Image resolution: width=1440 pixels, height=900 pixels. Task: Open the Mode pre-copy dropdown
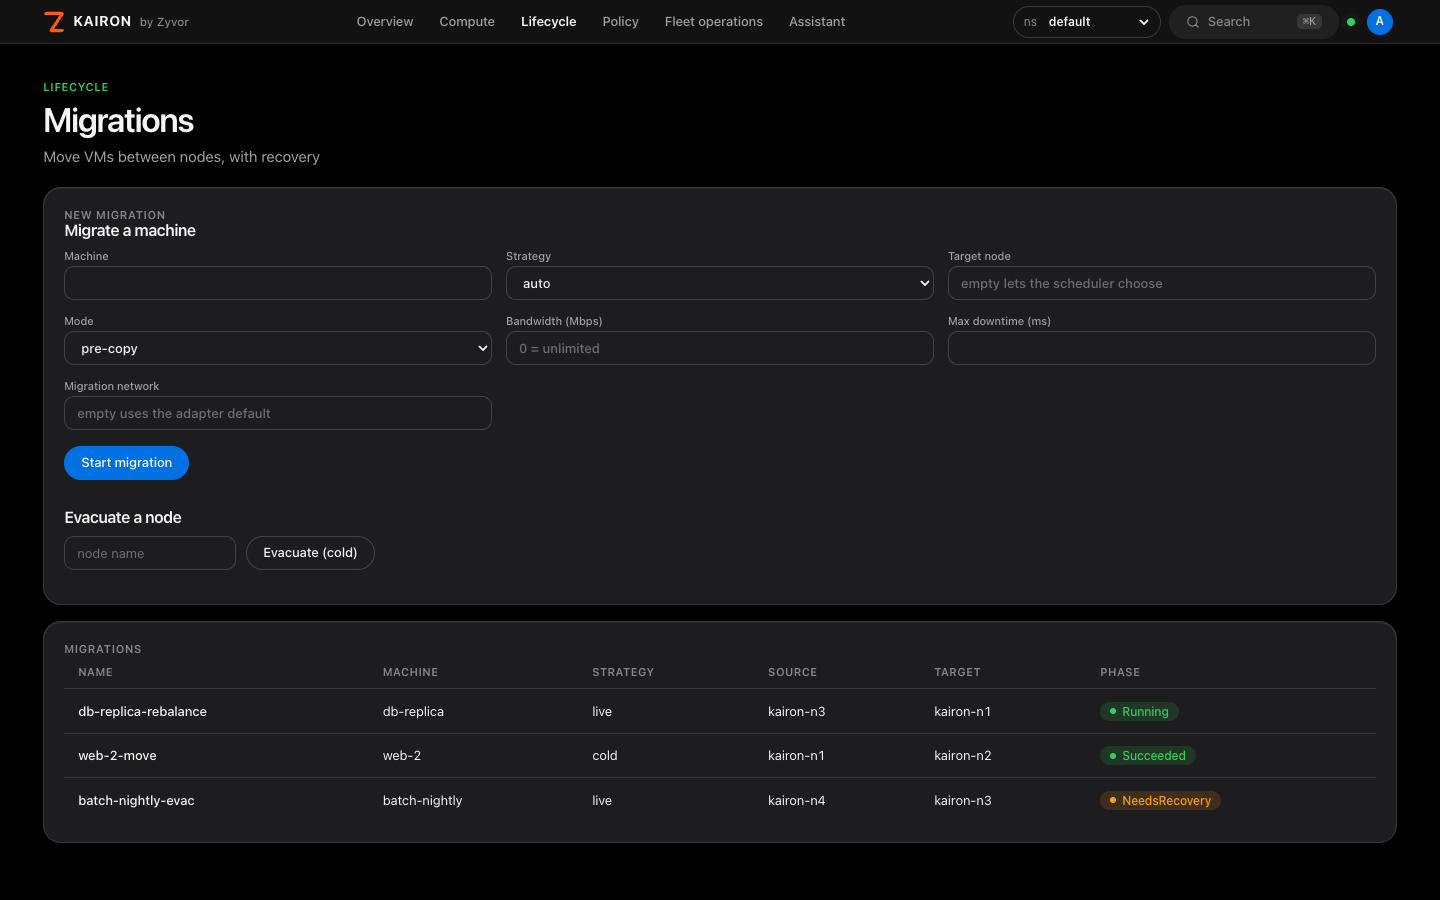point(278,348)
